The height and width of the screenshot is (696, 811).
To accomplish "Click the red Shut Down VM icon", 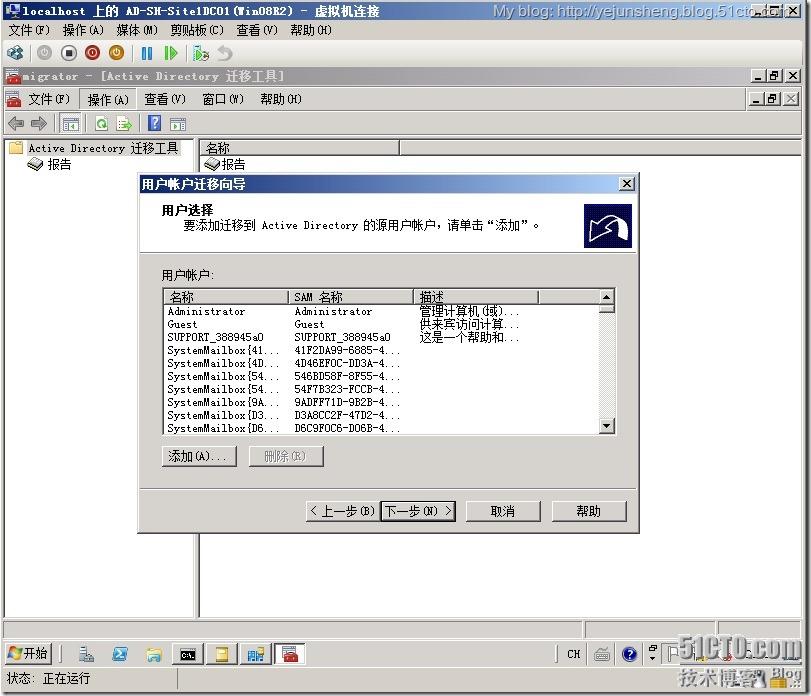I will 92,53.
